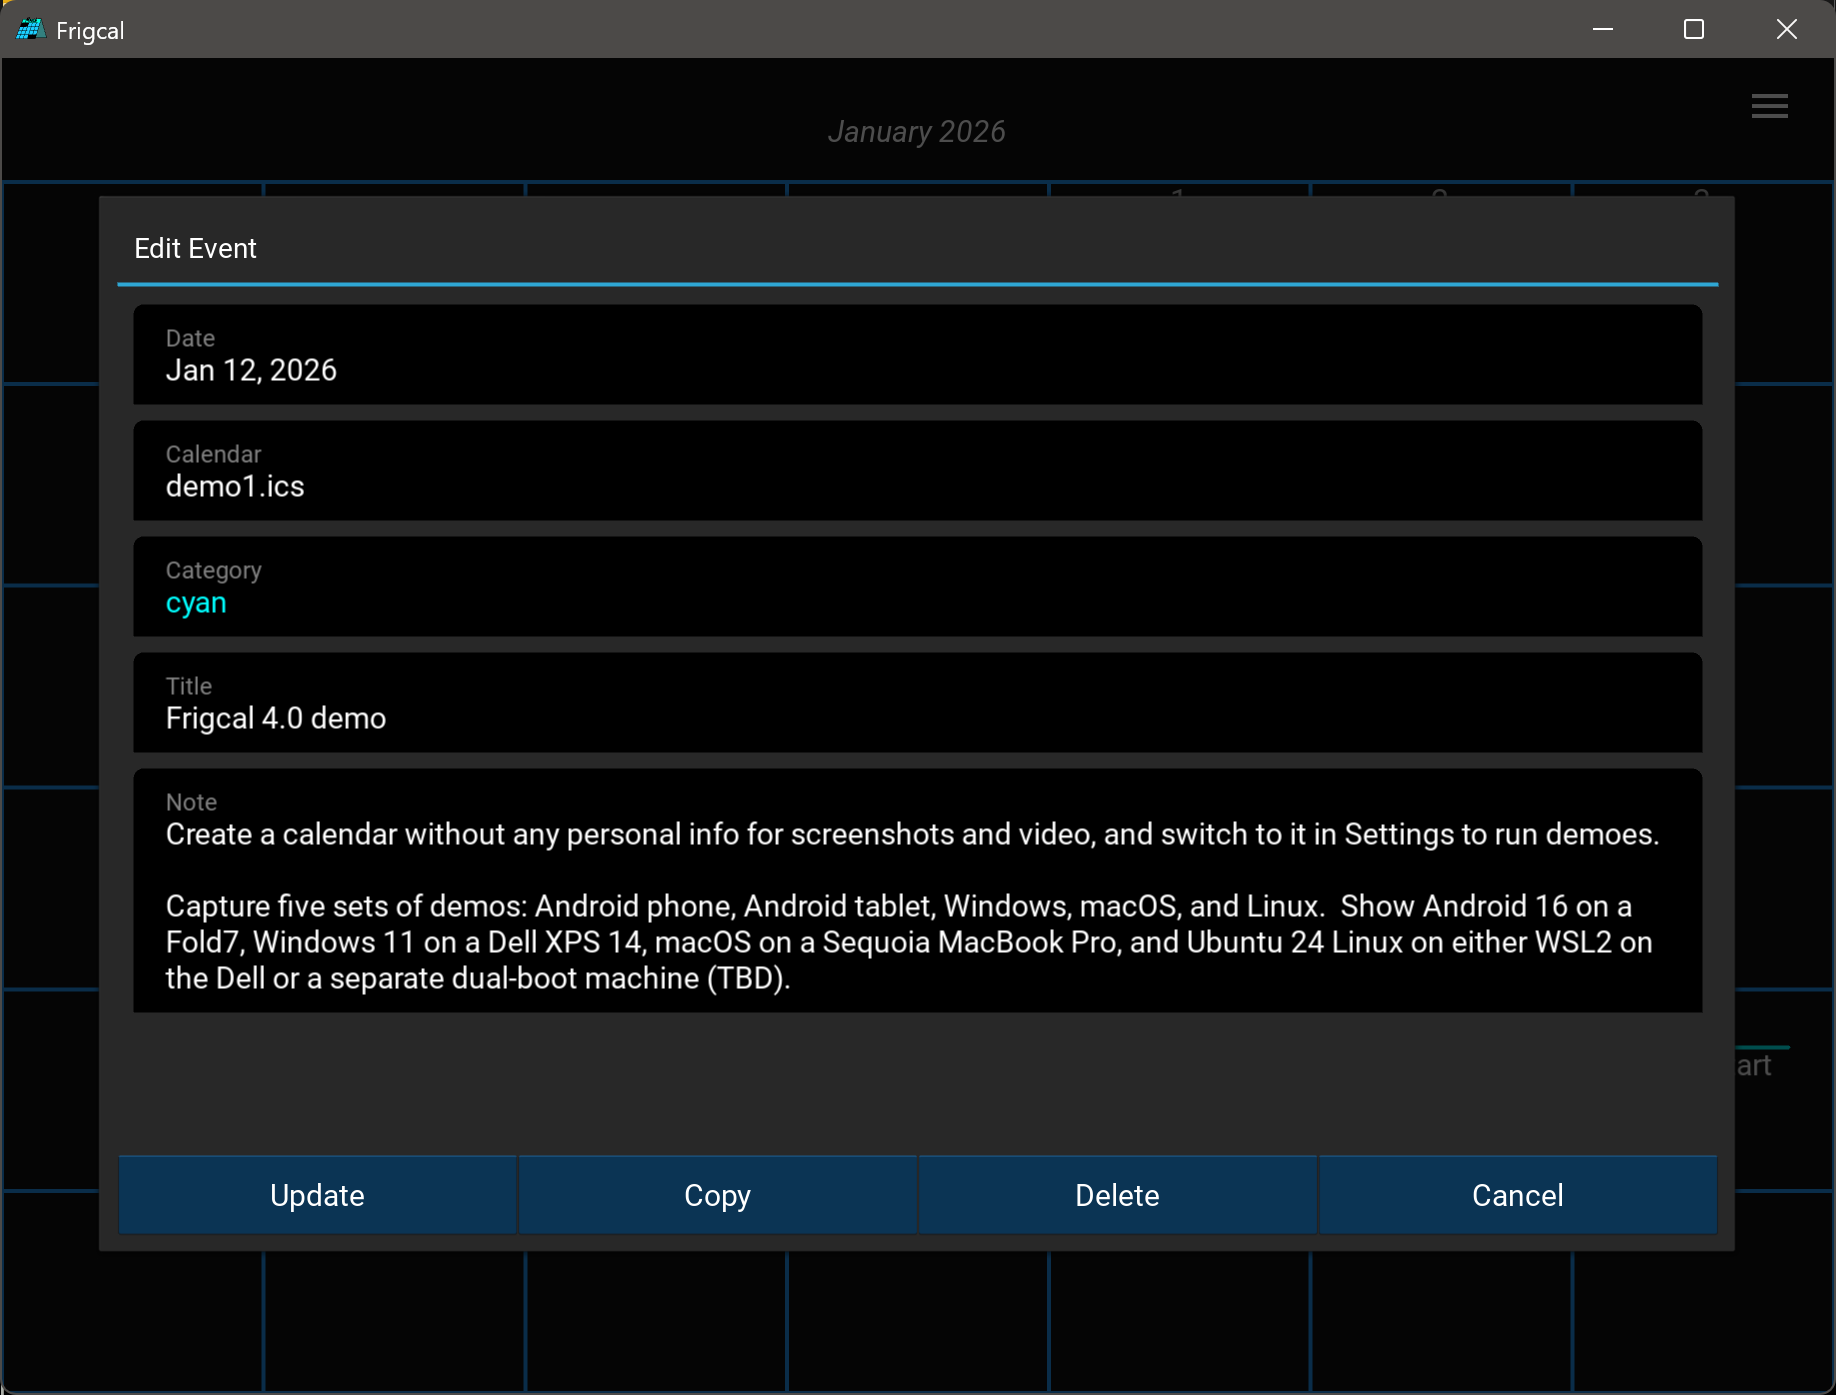Image resolution: width=1836 pixels, height=1395 pixels.
Task: Click the Frigcal app icon in title bar
Action: pyautogui.click(x=30, y=30)
